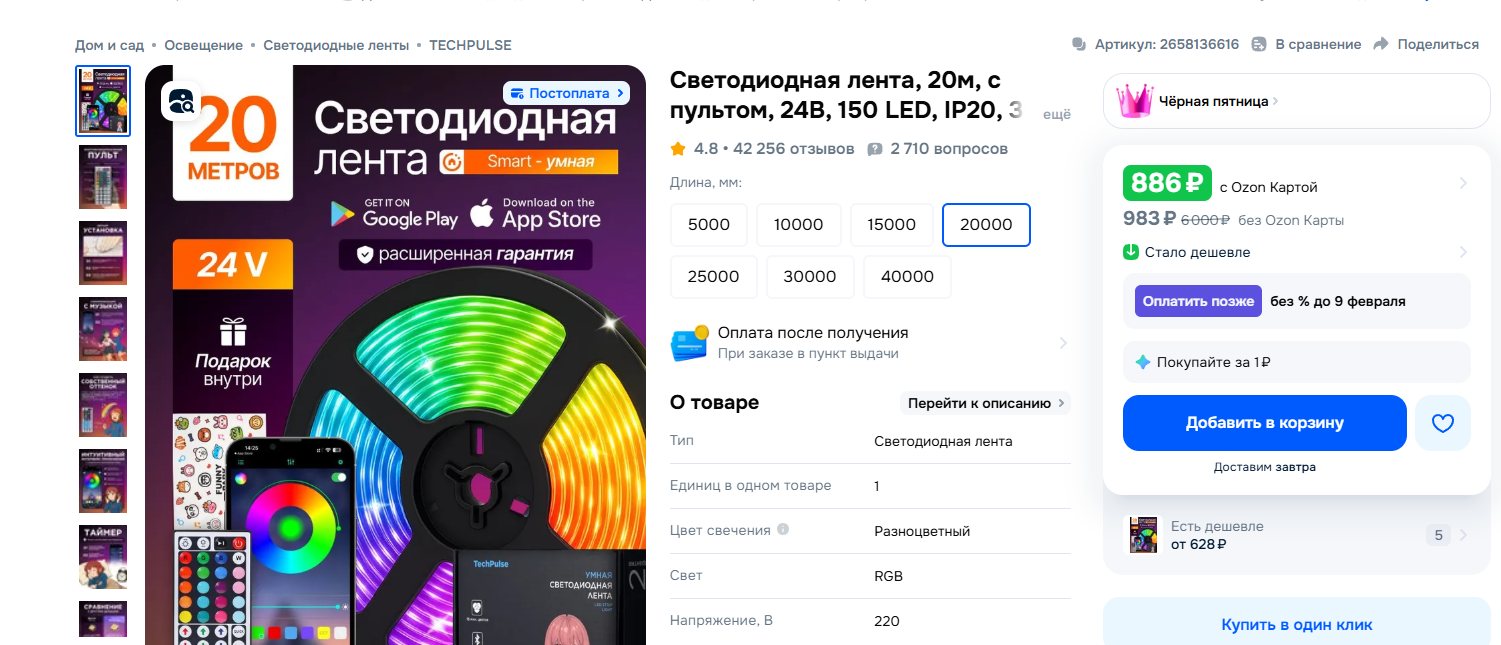Screen dimensions: 1501x645
Task: Open the Освещение breadcrumb category
Action: click(x=204, y=45)
